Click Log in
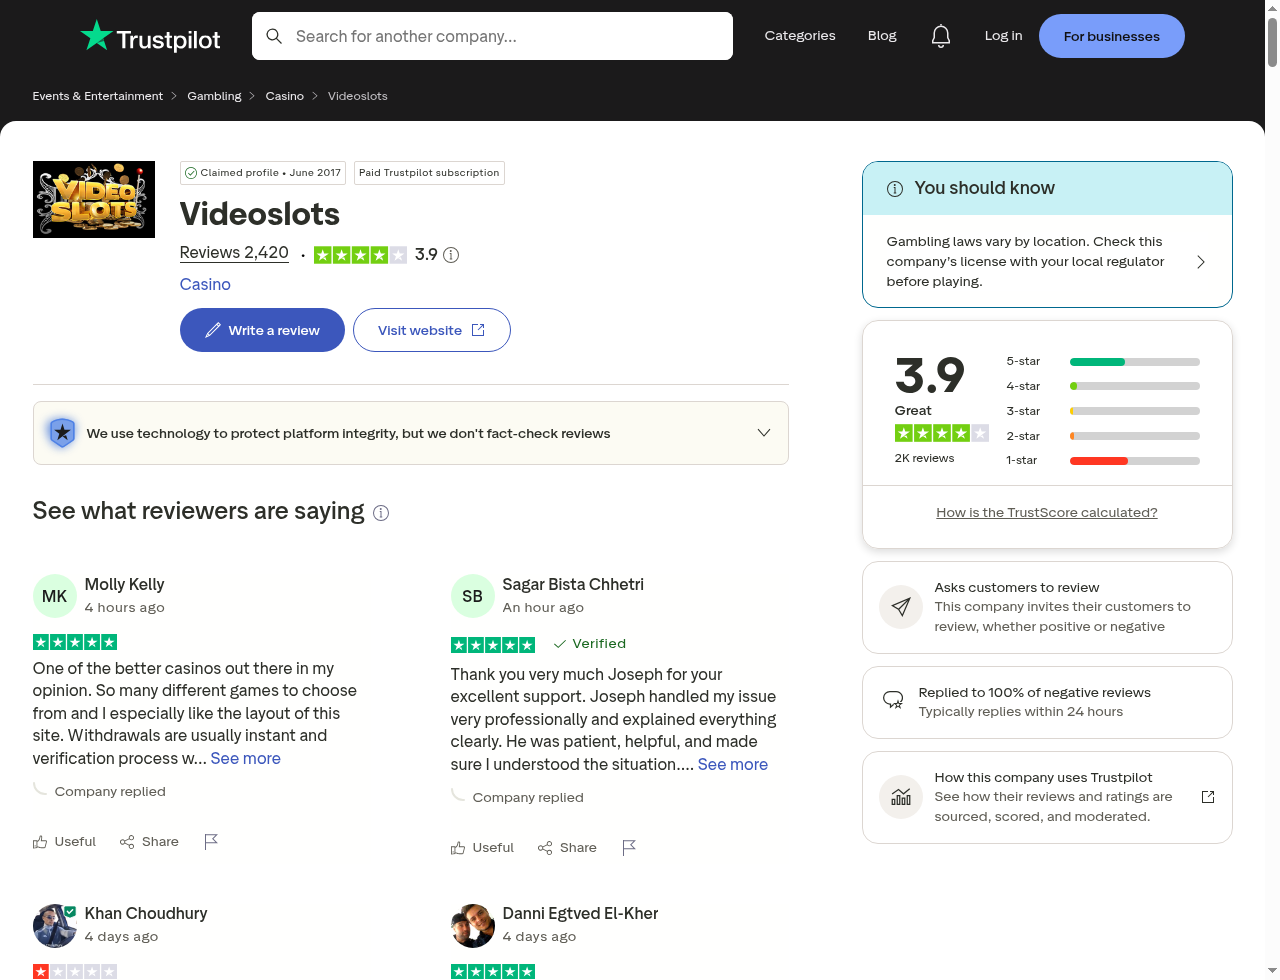 (1003, 36)
